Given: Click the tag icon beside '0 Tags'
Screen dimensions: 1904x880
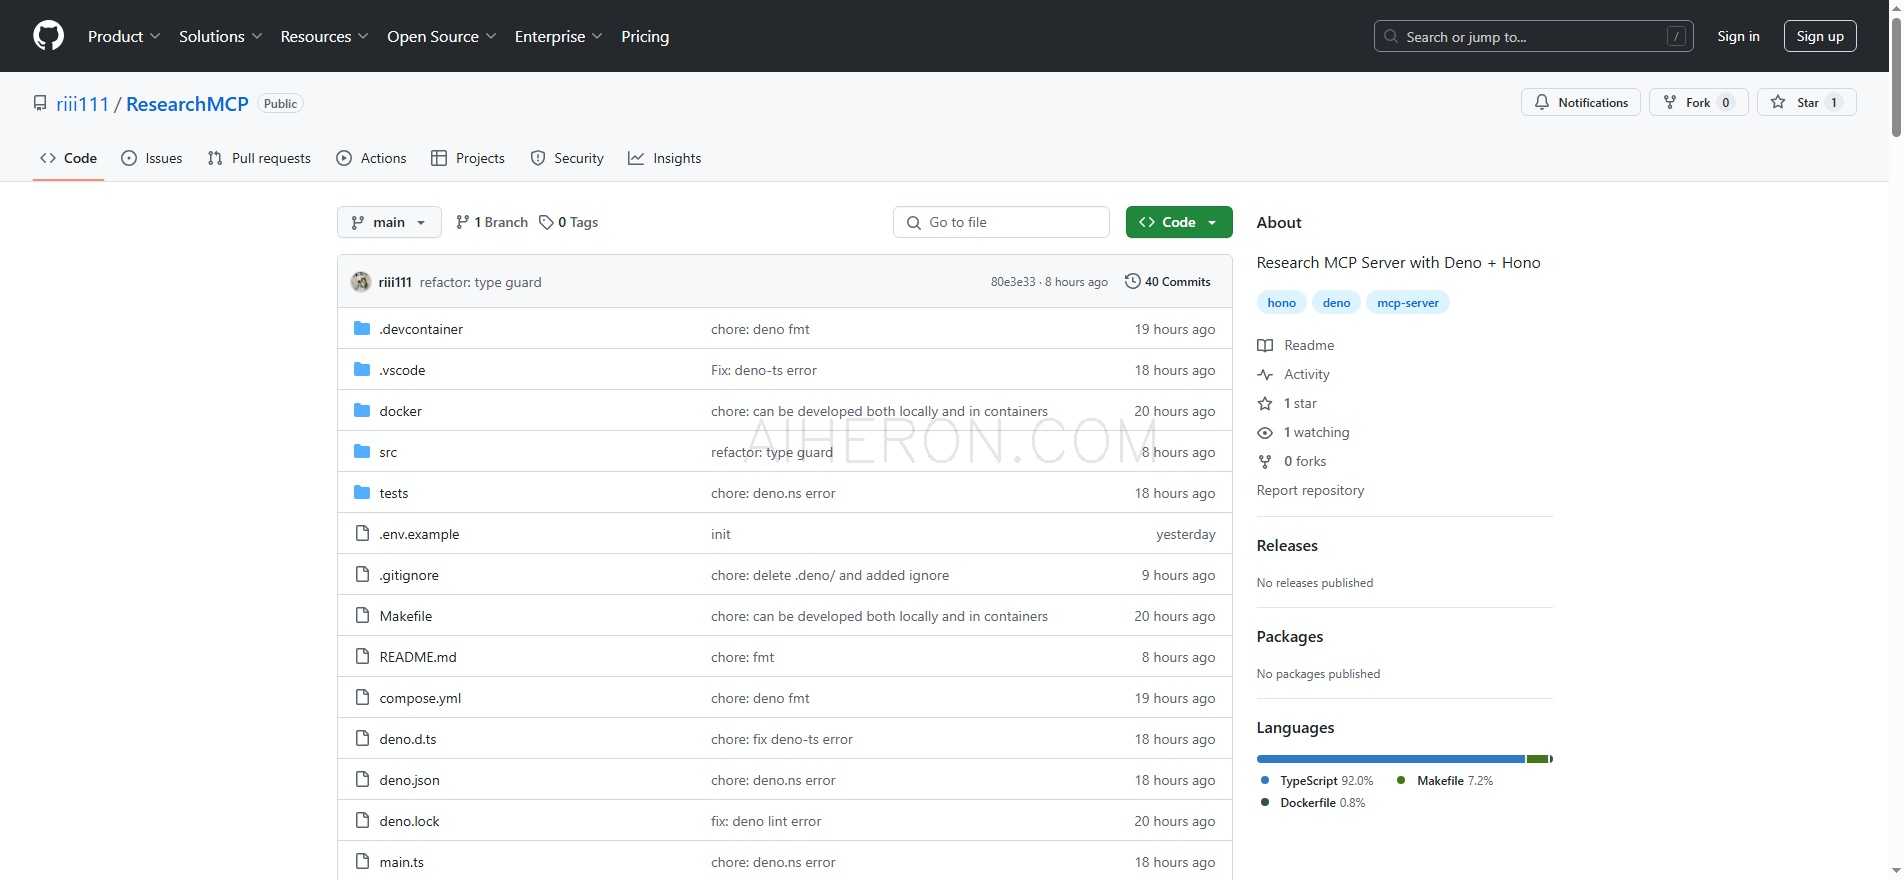Looking at the screenshot, I should tap(546, 222).
